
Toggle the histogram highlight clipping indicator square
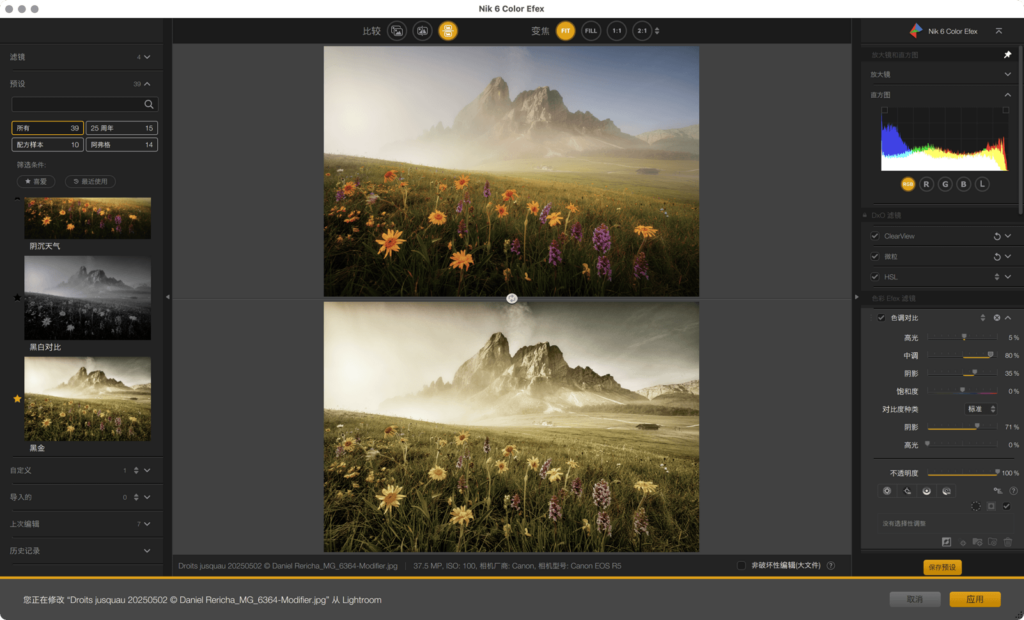tap(1006, 110)
